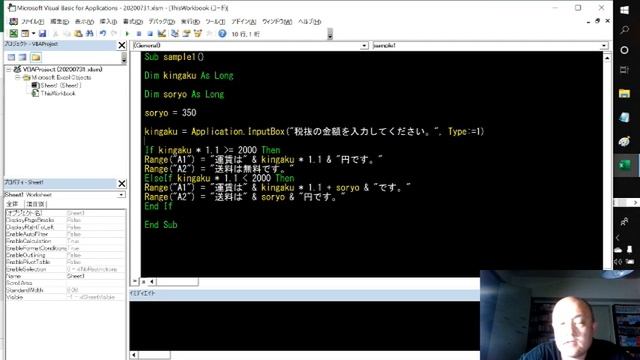Click the Redo toolbar icon
The image size is (640, 360).
[114, 33]
